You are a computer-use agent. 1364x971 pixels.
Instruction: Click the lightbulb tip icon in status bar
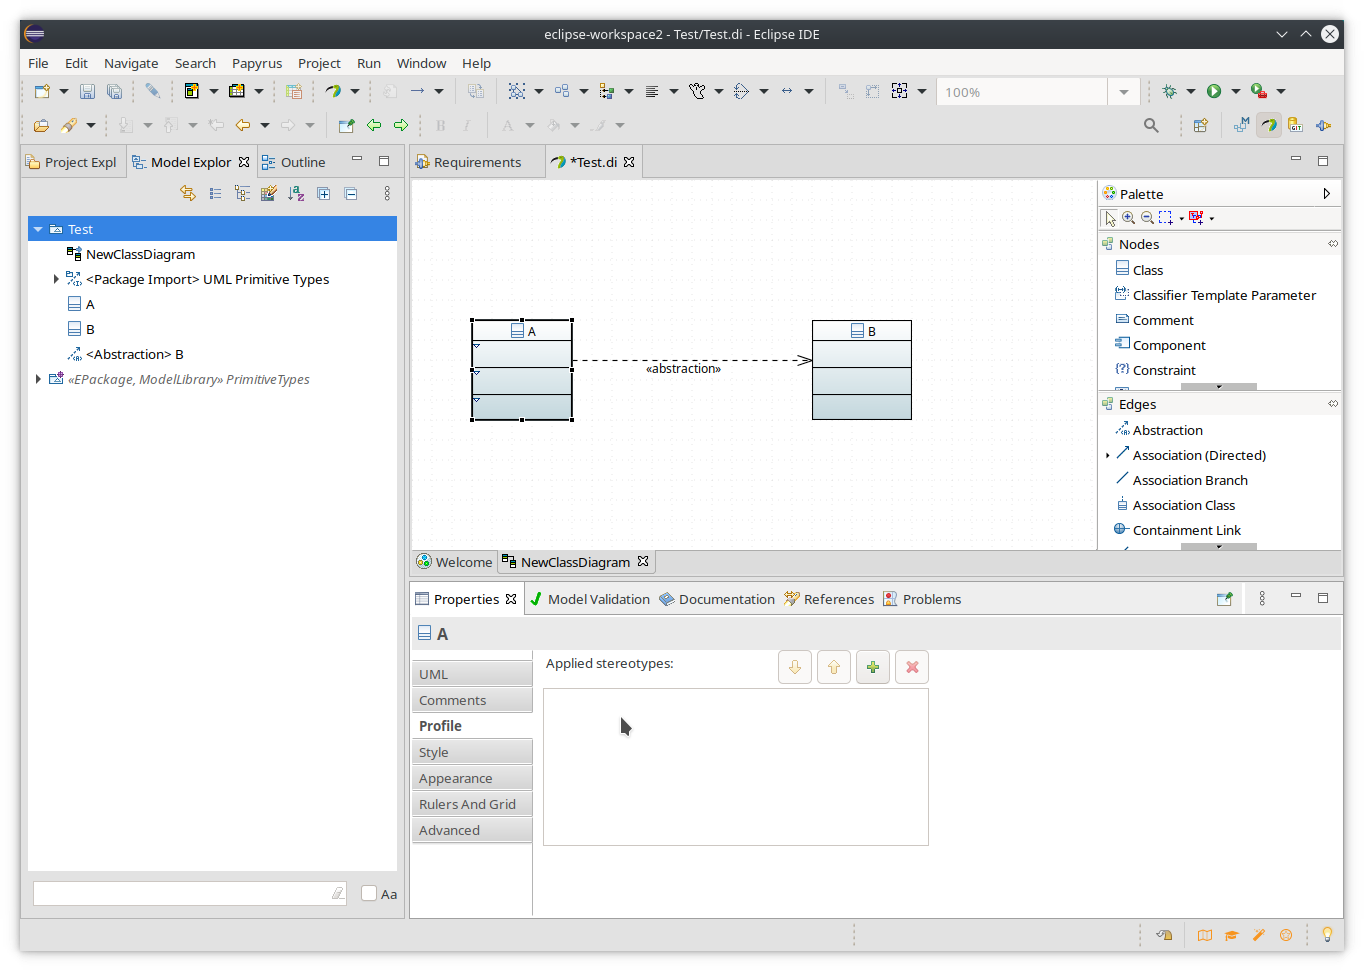point(1327,935)
